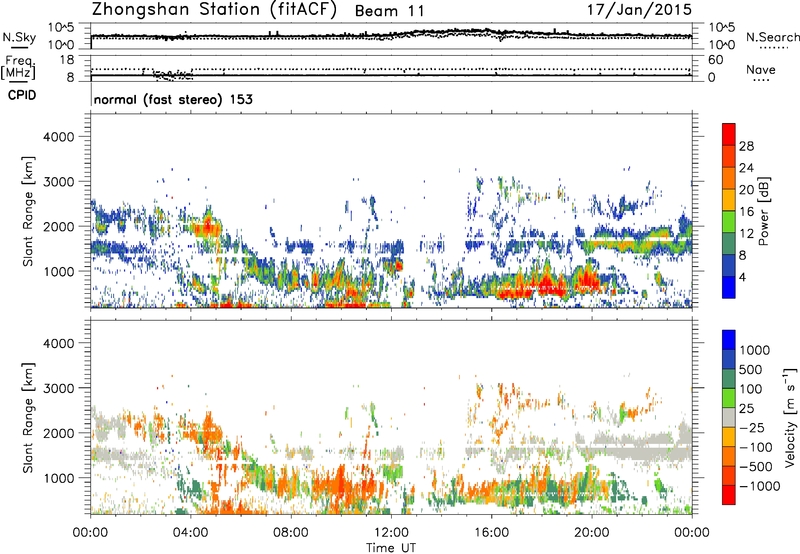Select the 'CPID' row label
This screenshot has height=554, width=800.
coord(22,95)
